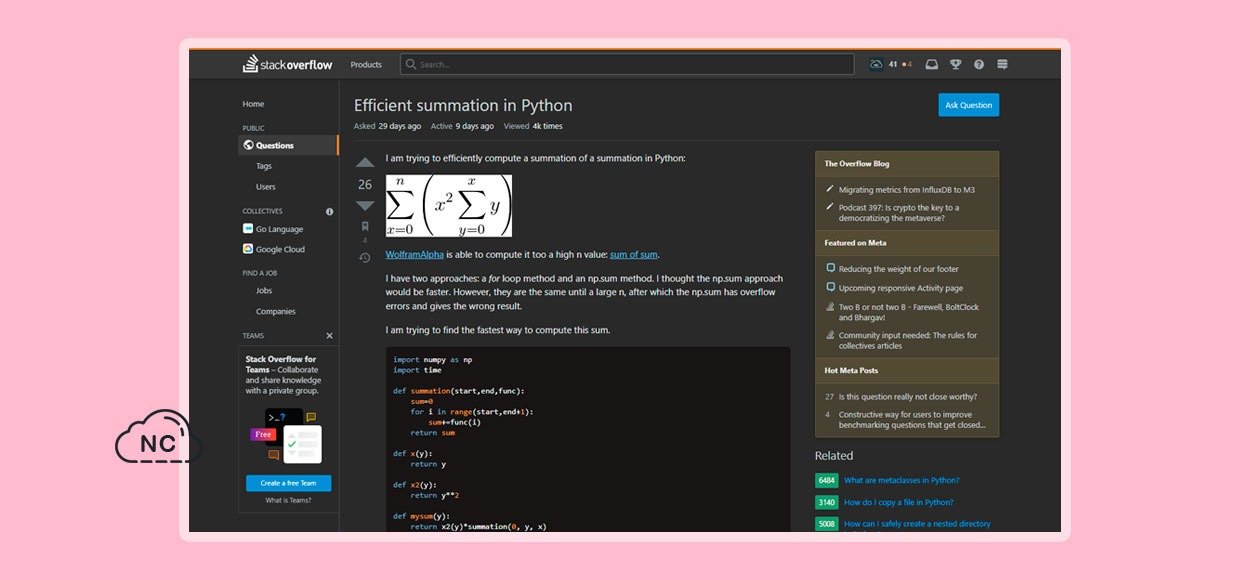The width and height of the screenshot is (1250, 580).
Task: Click the Stack Overflow logo
Action: (x=287, y=65)
